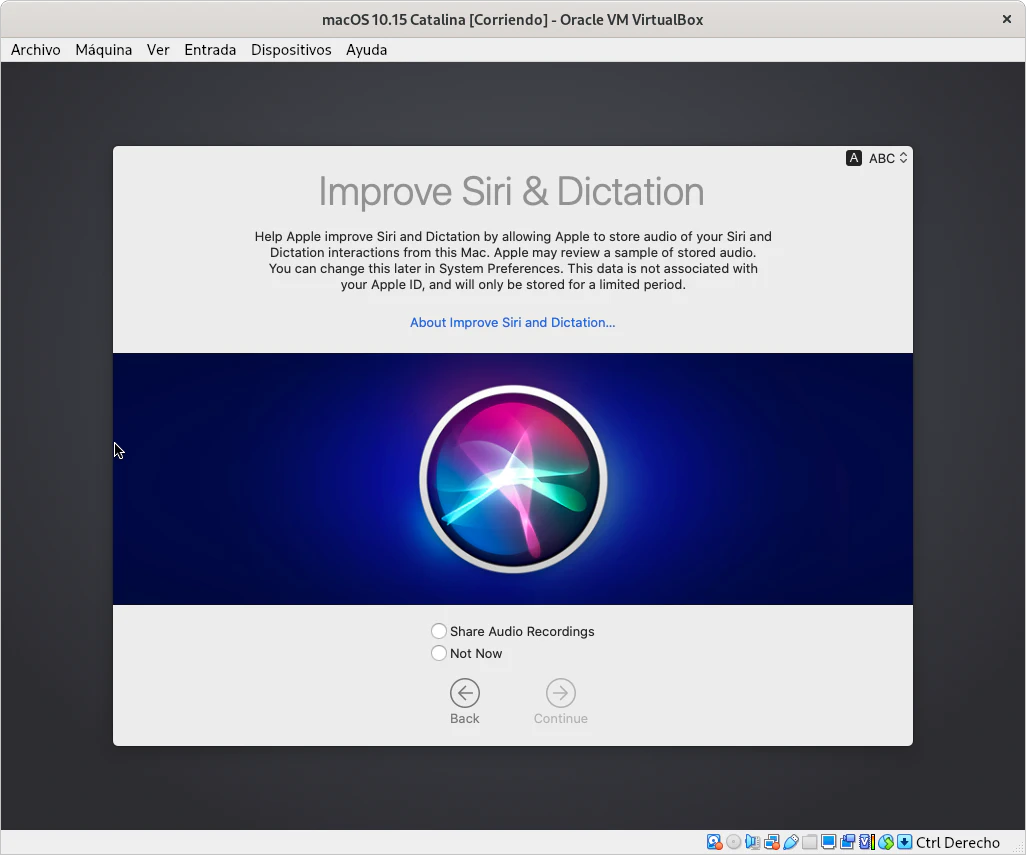Viewport: 1026px width, 855px height.
Task: Click the Siri logo image
Action: coord(513,479)
